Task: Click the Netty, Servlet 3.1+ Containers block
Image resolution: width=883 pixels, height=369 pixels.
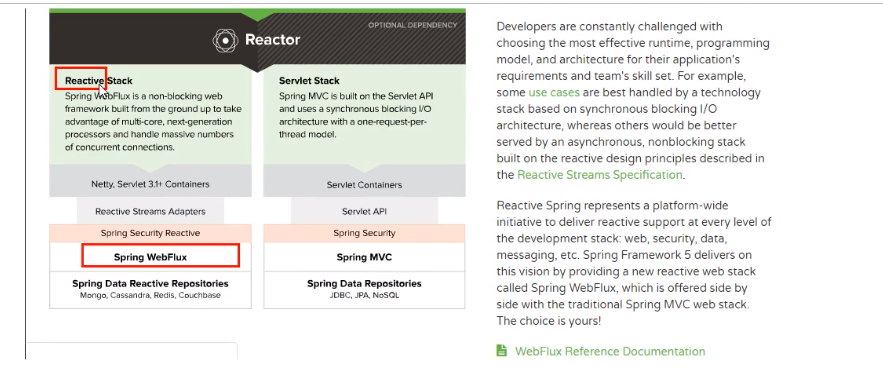Action: coord(150,184)
